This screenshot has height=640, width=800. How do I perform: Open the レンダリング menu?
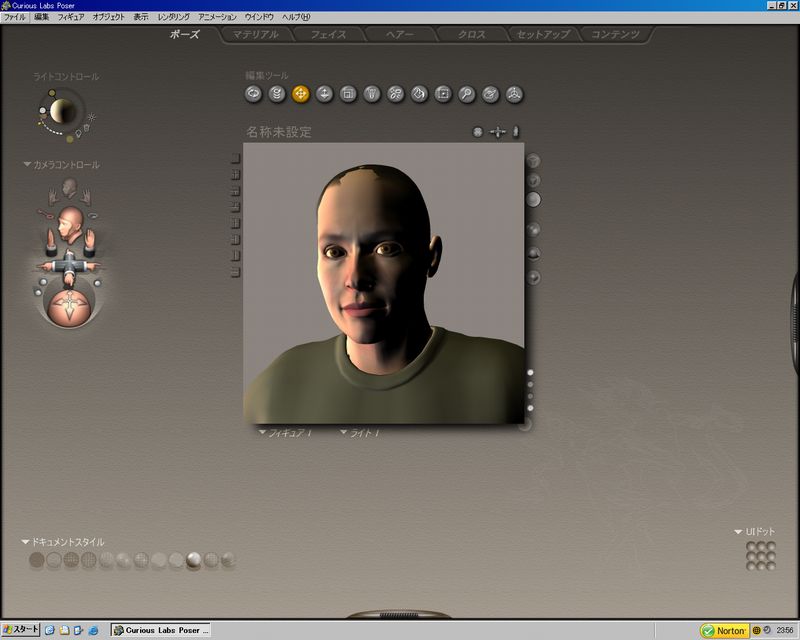(x=173, y=17)
